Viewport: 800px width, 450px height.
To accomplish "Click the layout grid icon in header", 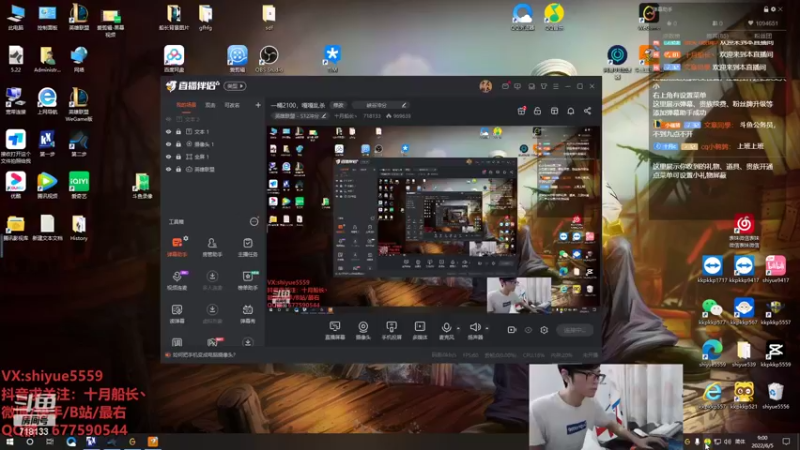I will pos(554,111).
